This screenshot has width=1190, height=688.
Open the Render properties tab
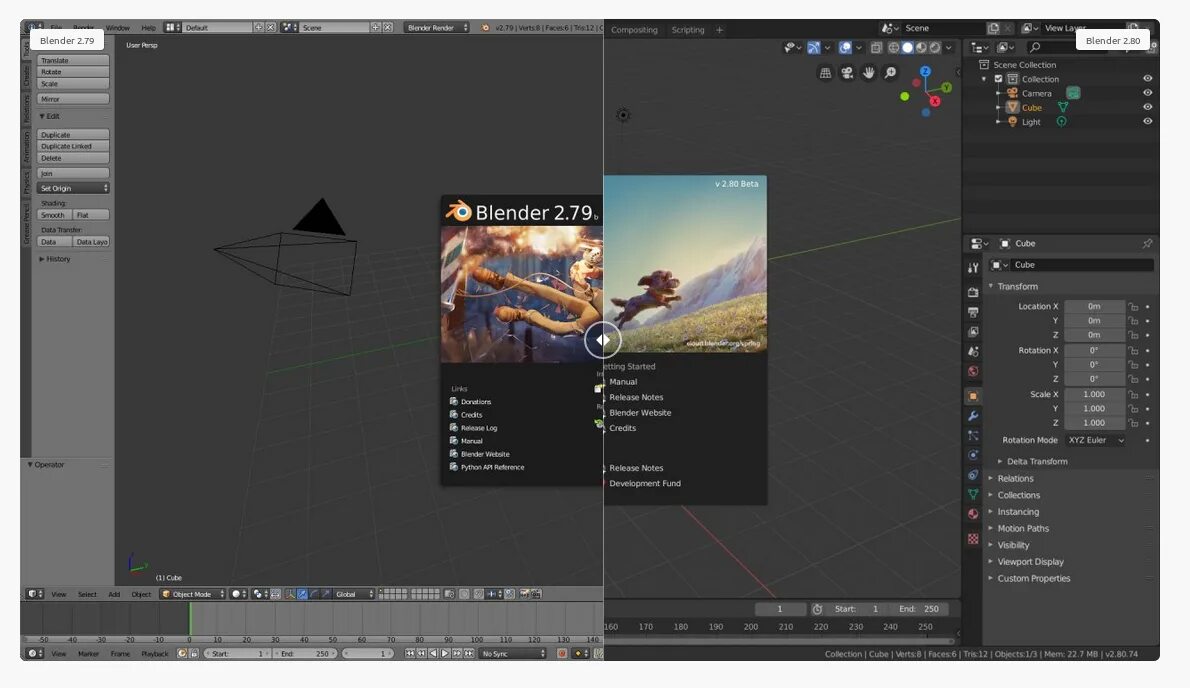pos(973,292)
